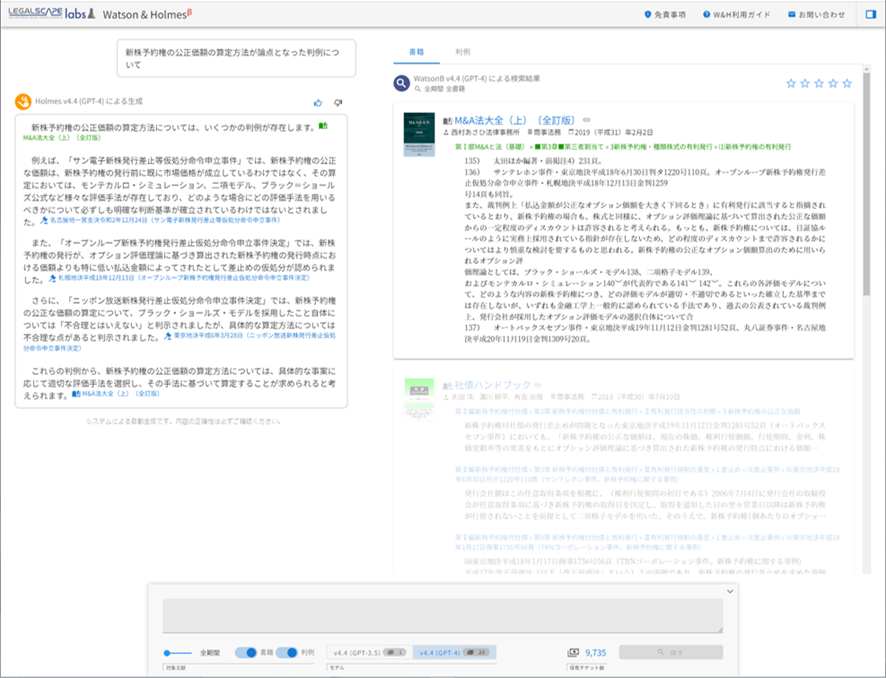The width and height of the screenshot is (886, 678).
Task: Rate the search results five stars
Action: (x=847, y=83)
